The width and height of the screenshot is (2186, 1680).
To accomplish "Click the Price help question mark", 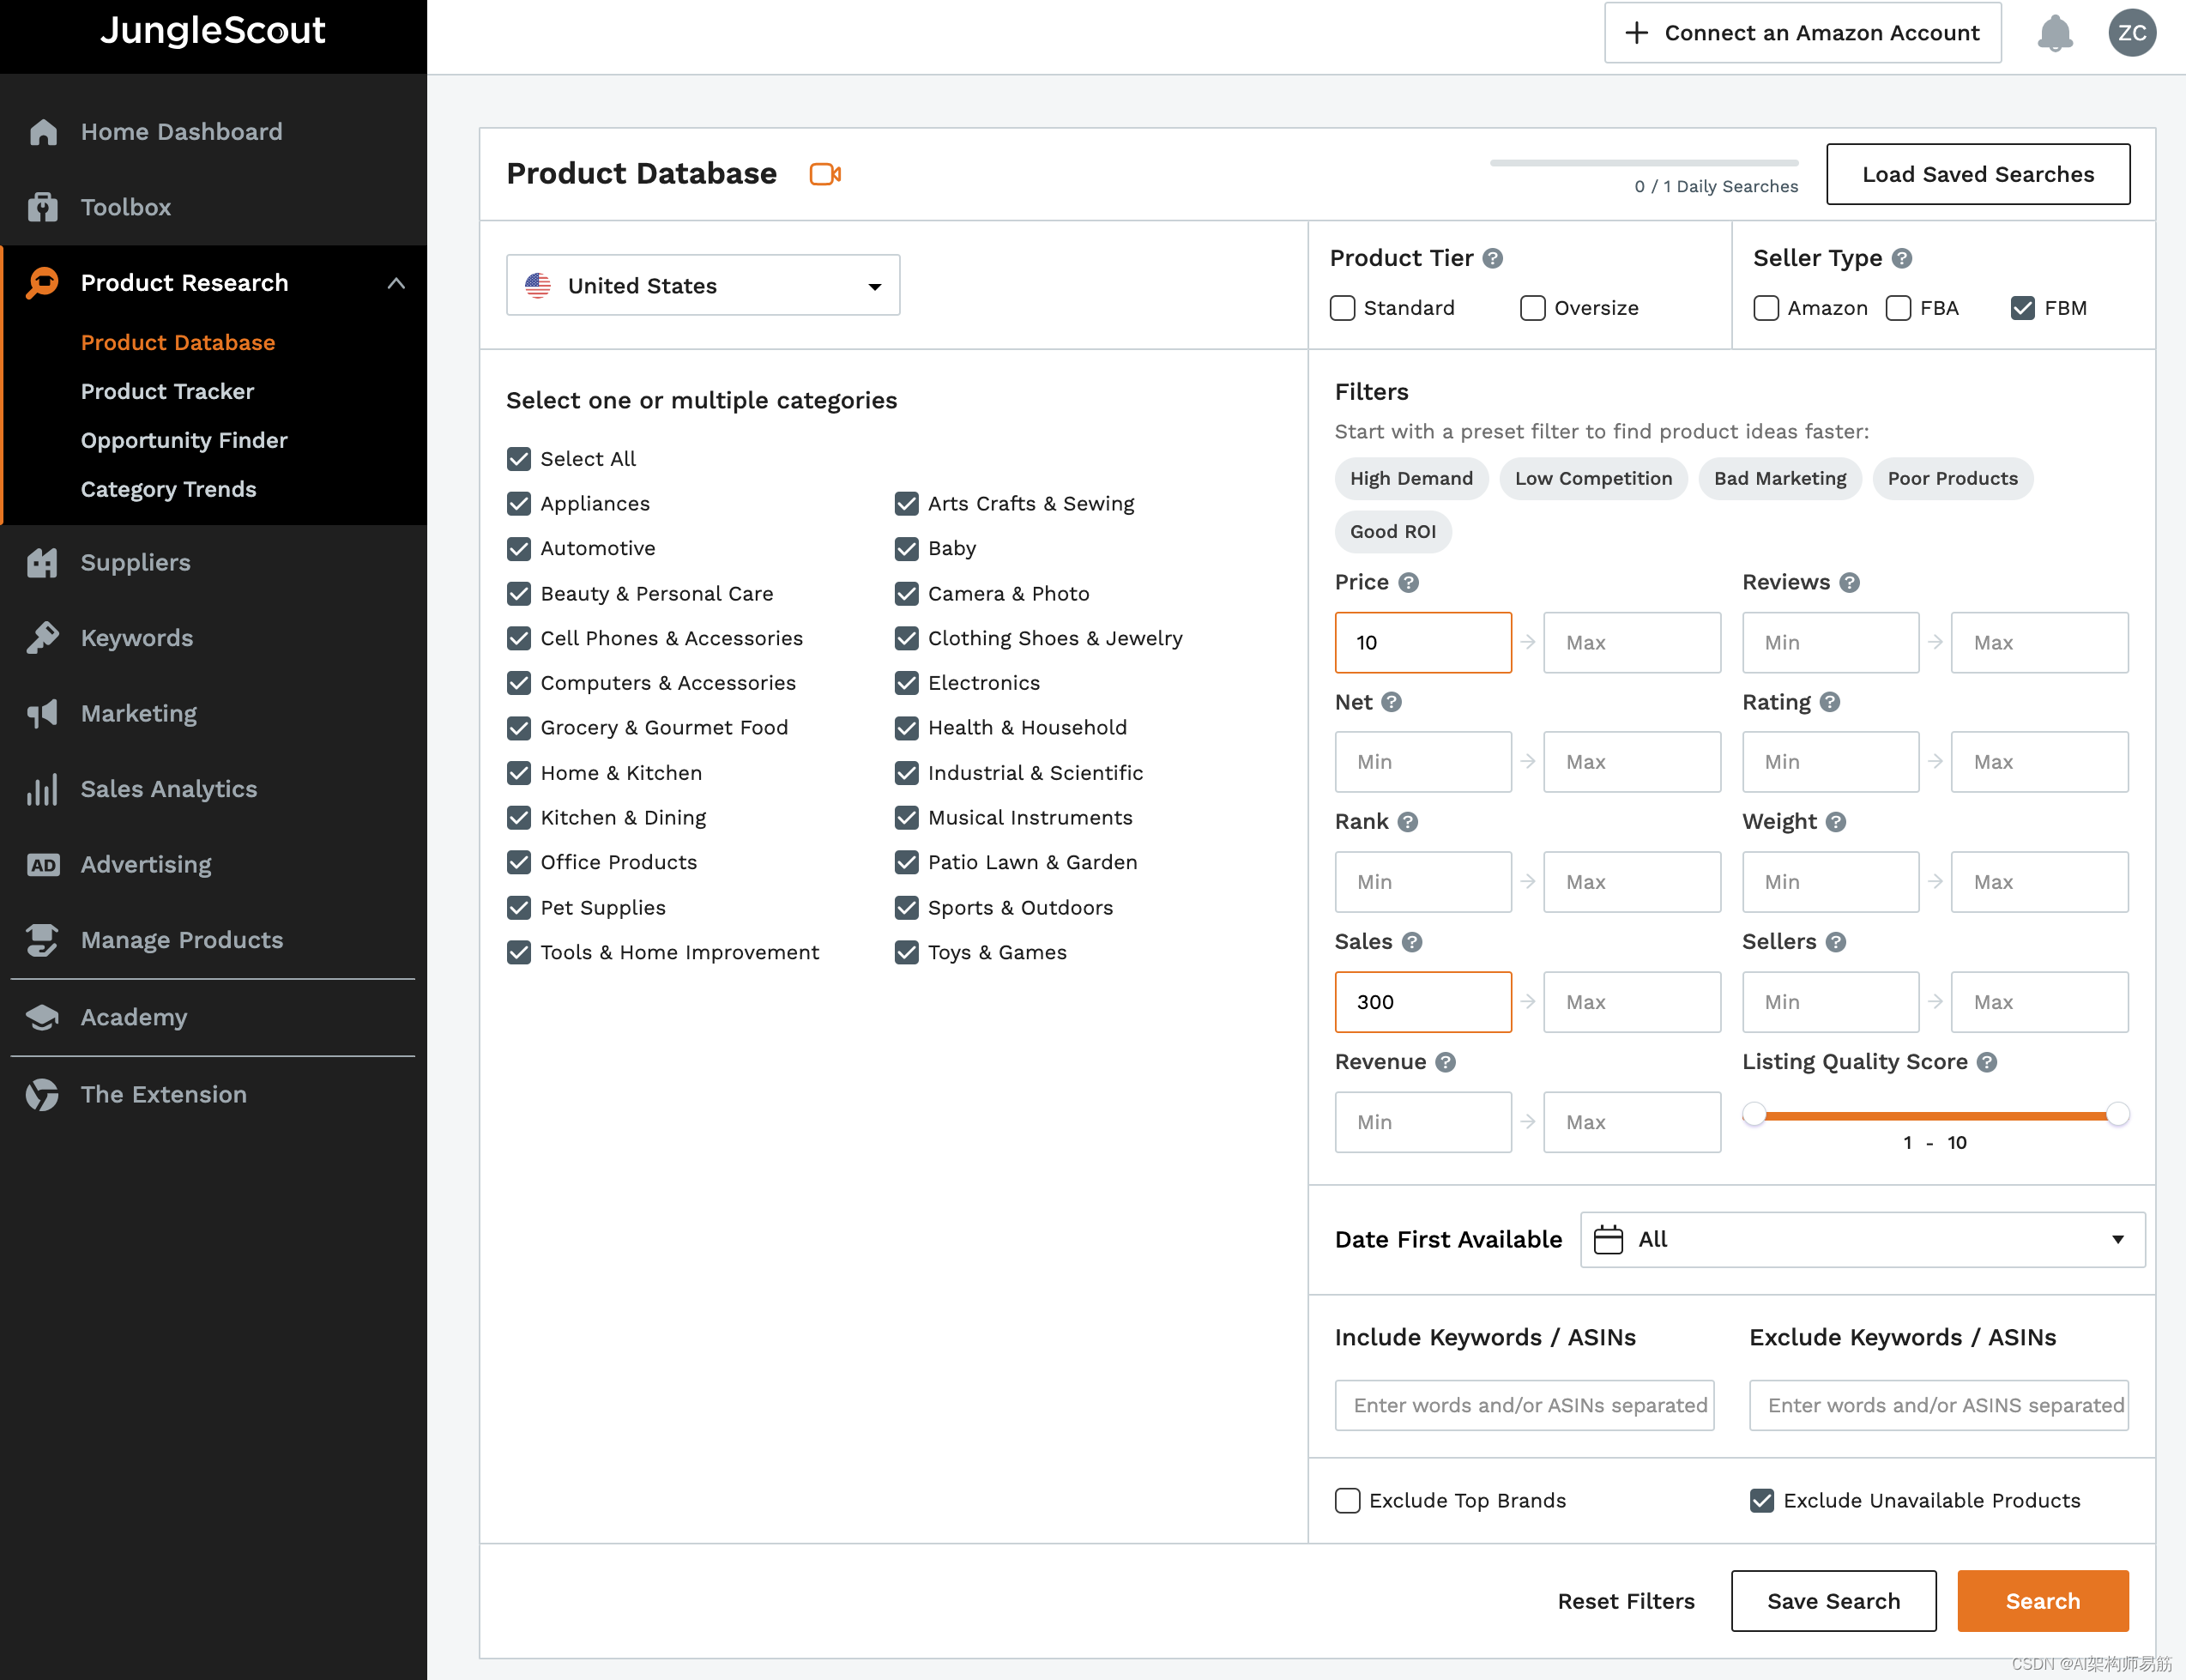I will click(x=1408, y=582).
